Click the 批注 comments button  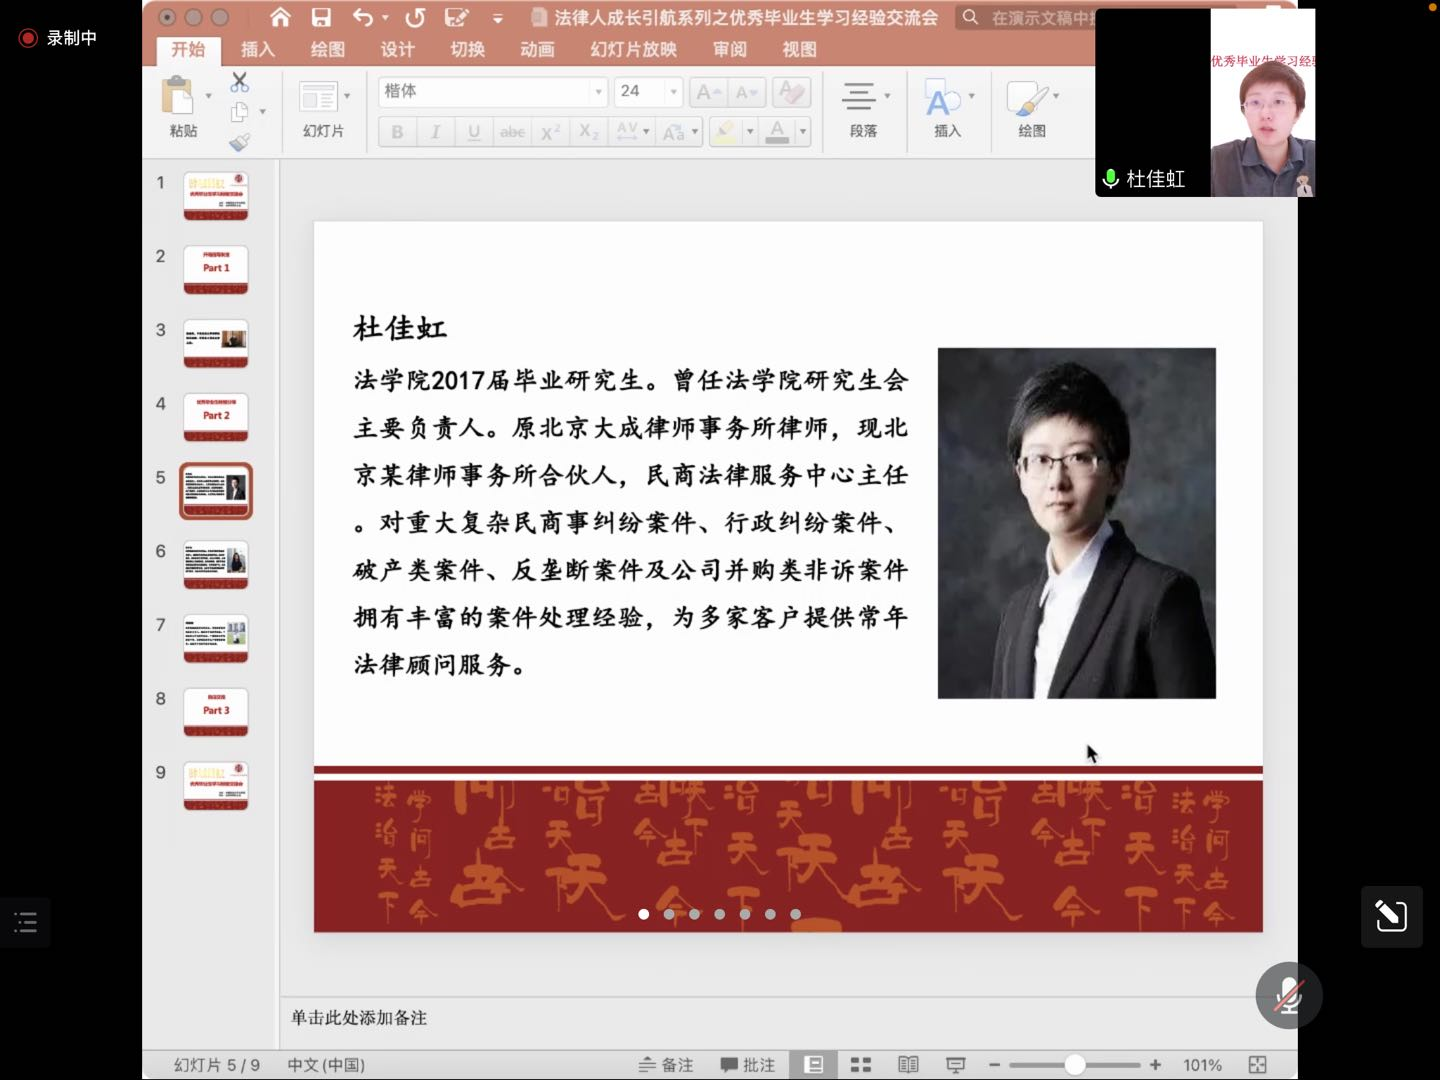[x=748, y=1065]
